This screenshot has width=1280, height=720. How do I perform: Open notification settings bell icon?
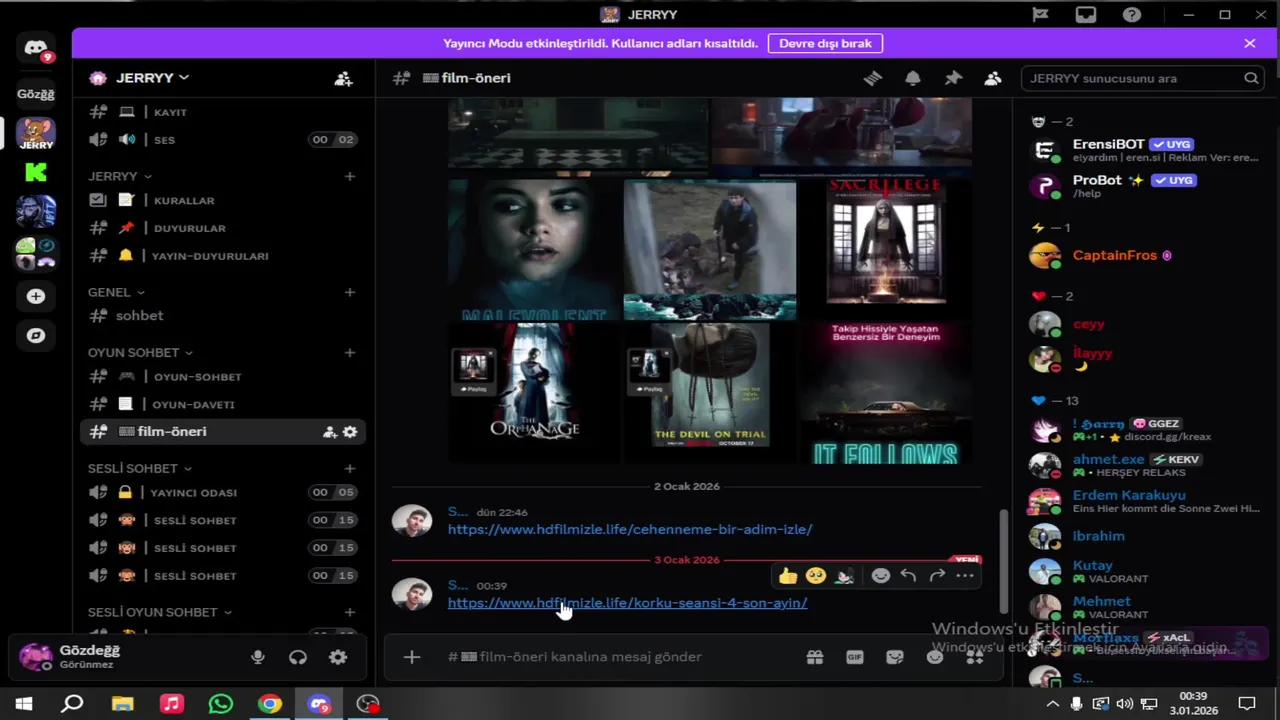point(913,78)
